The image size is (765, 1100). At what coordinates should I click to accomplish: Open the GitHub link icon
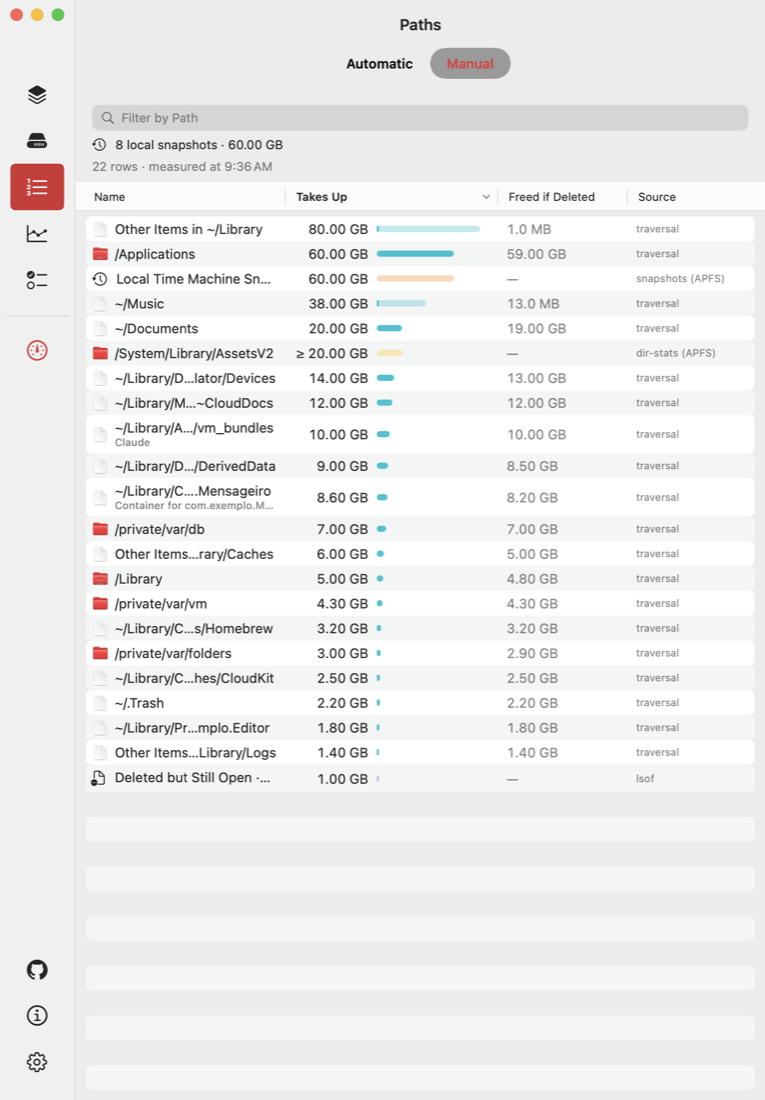click(37, 970)
